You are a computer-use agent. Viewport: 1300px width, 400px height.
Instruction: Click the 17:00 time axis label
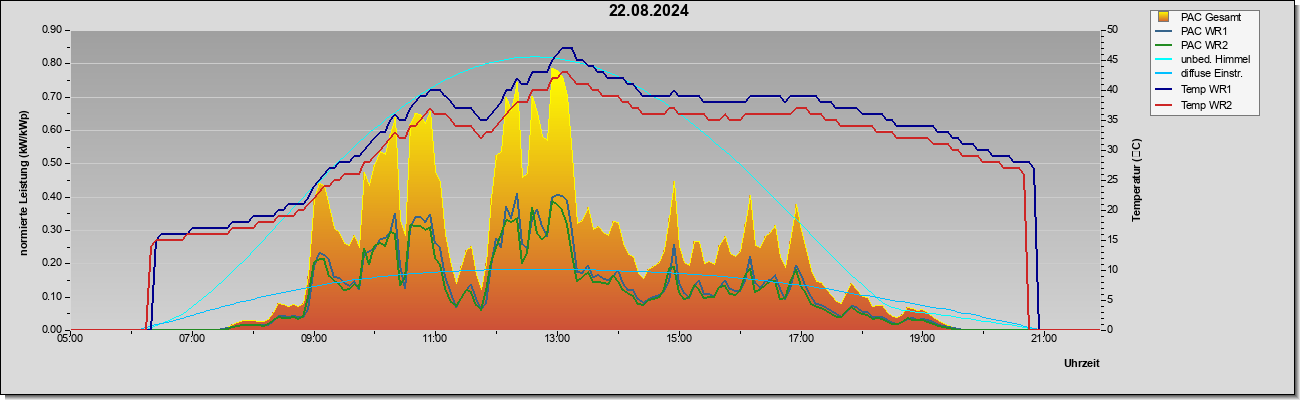click(800, 339)
